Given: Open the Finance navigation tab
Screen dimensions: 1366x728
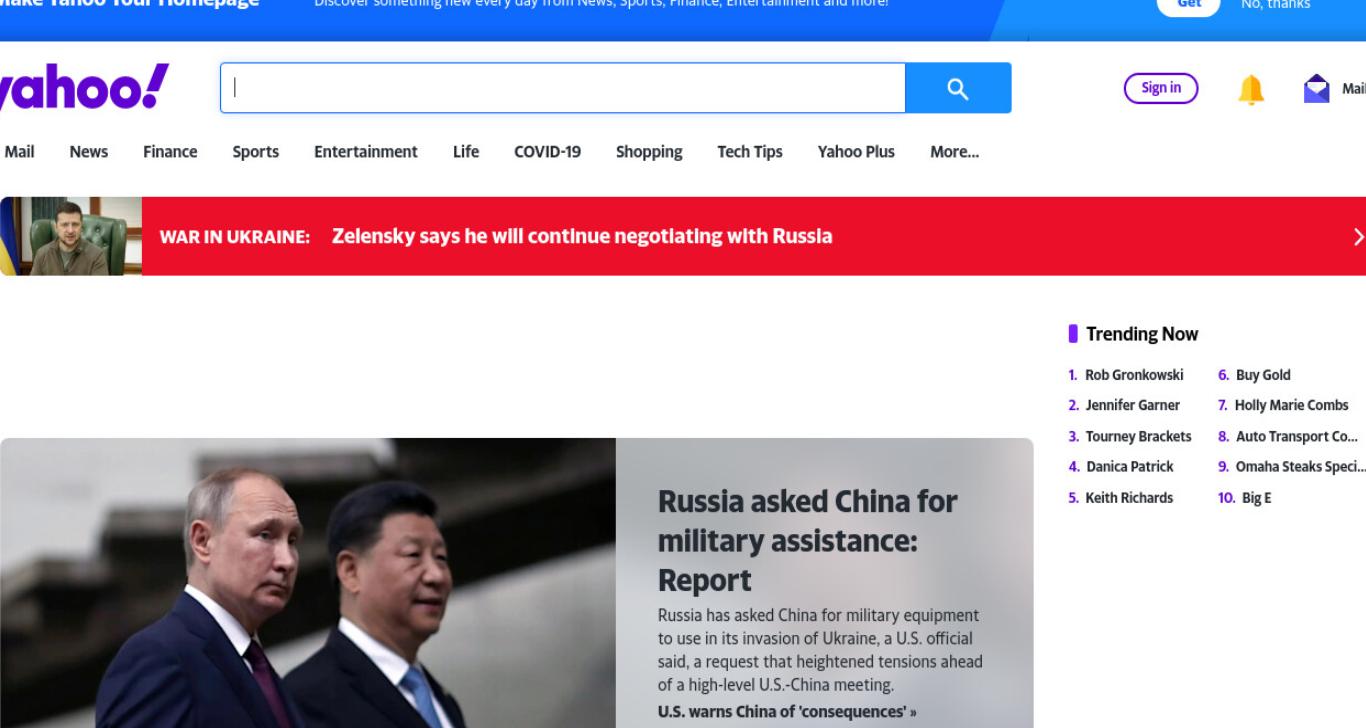Looking at the screenshot, I should [x=170, y=152].
